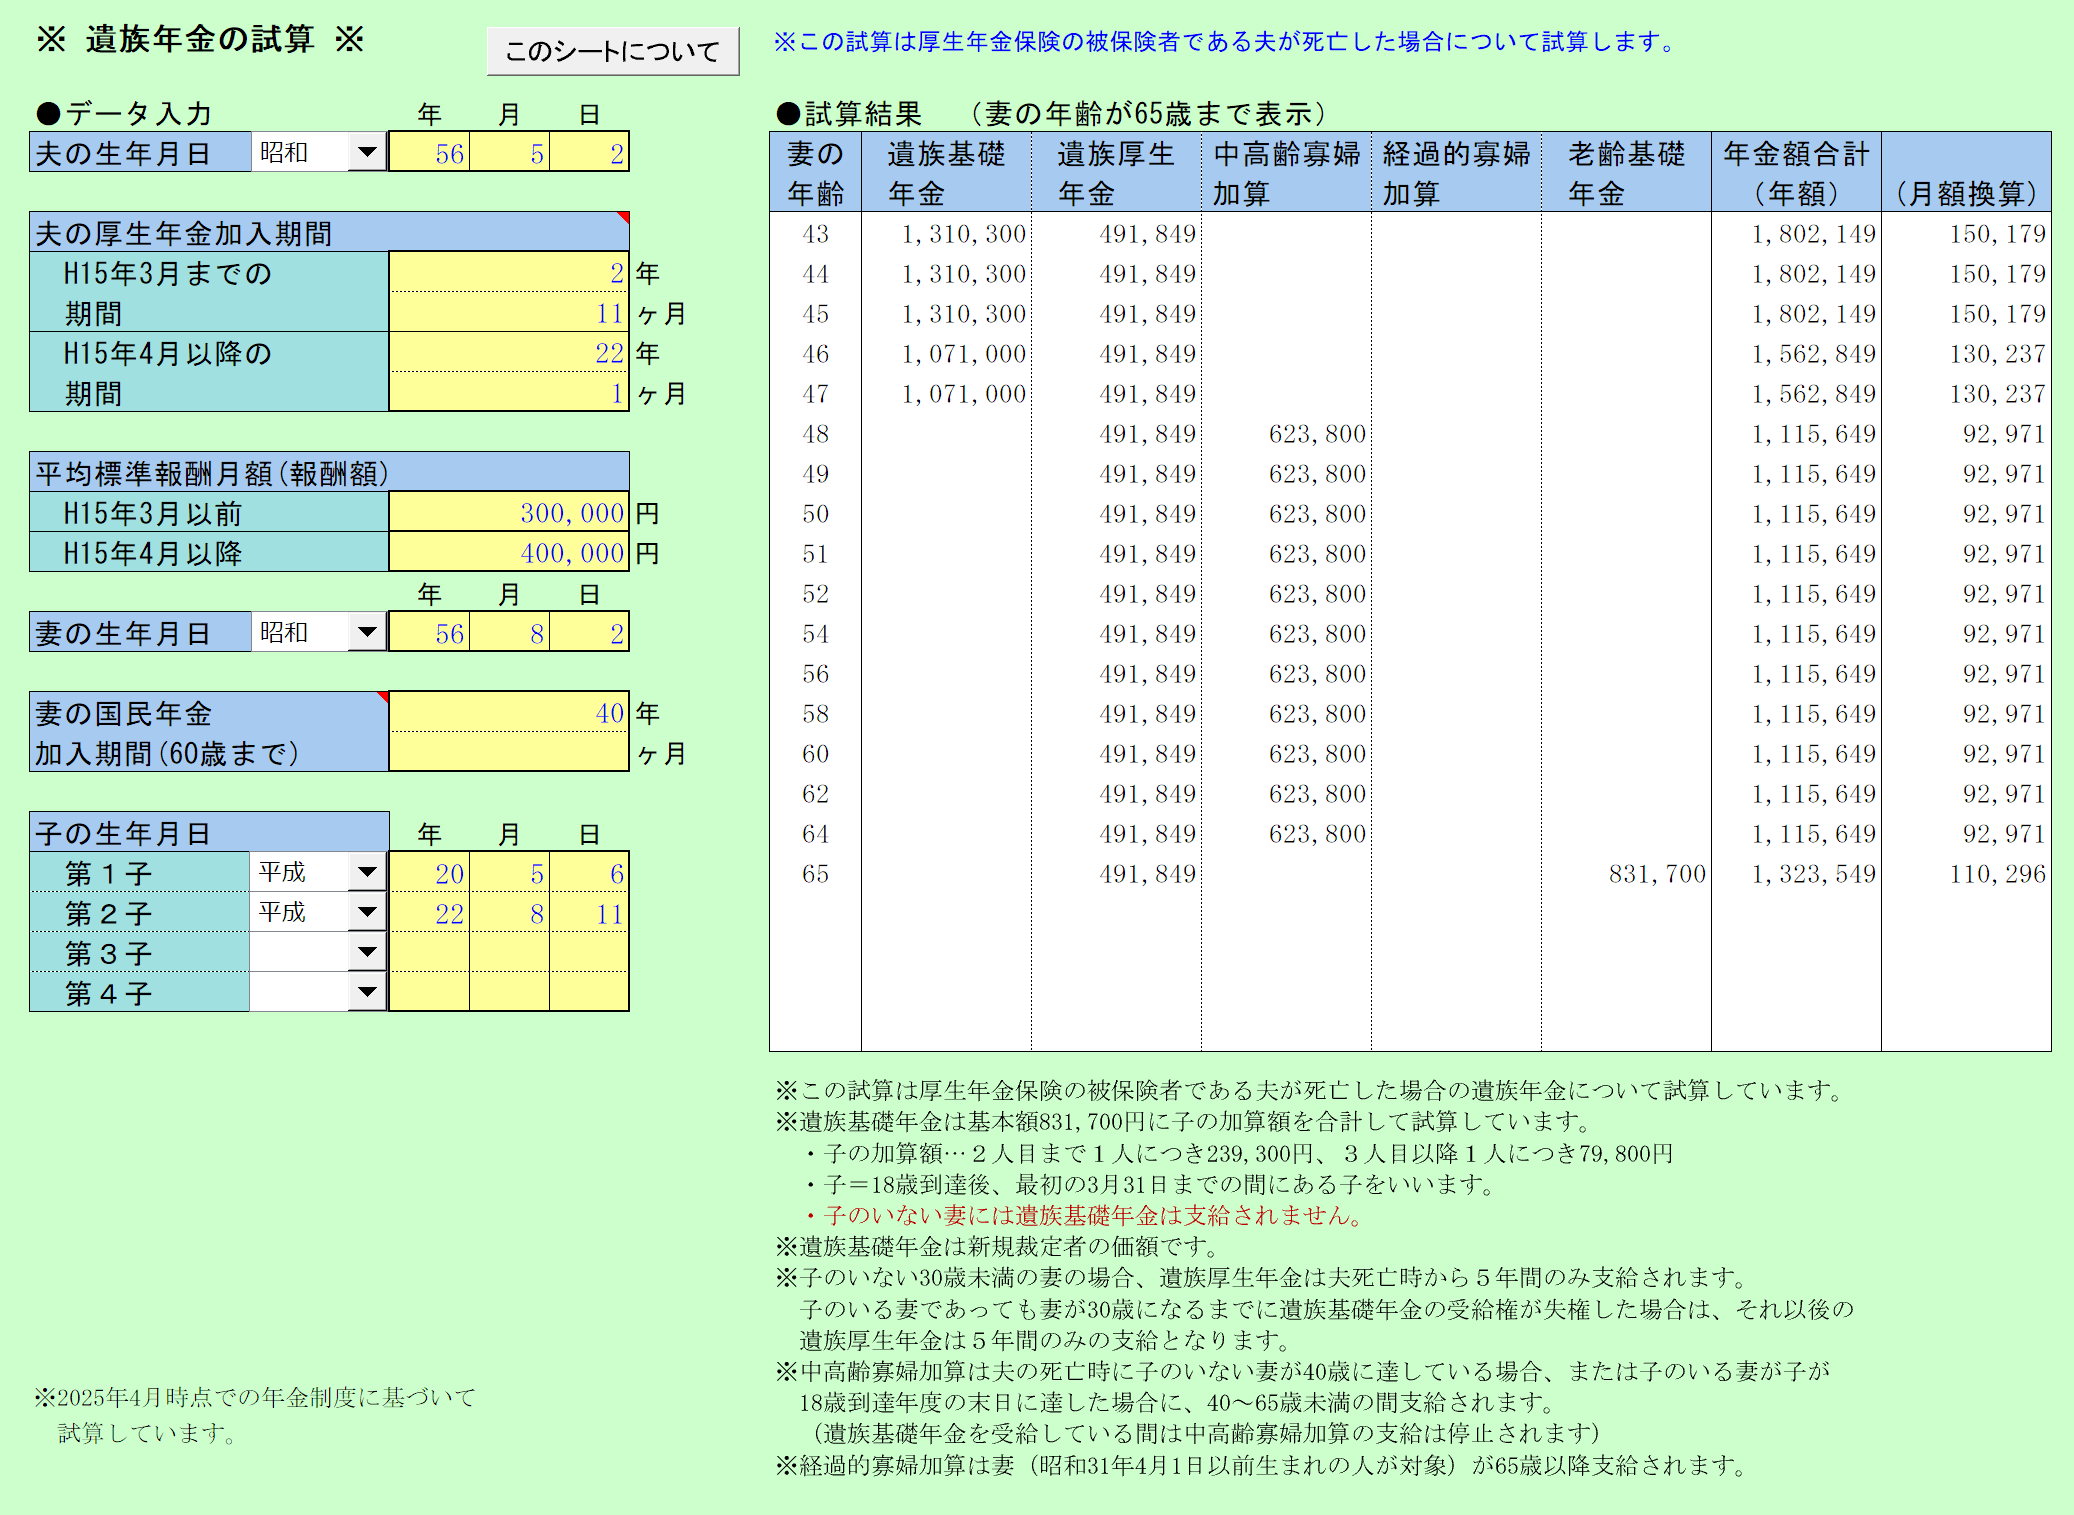
Task: Click the 300,000 yen remuneration field
Action: [x=508, y=513]
